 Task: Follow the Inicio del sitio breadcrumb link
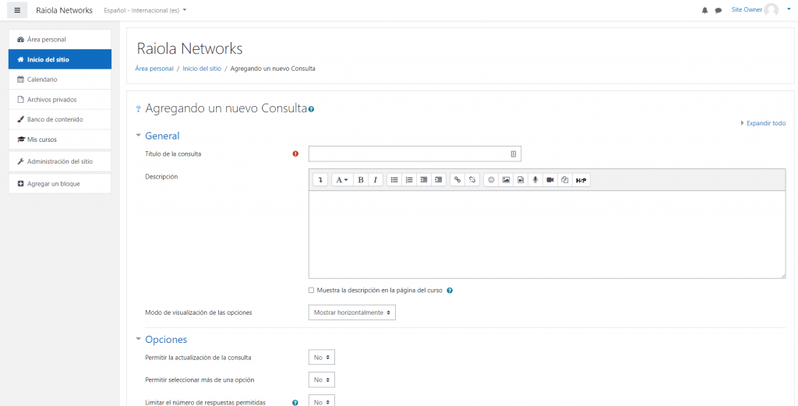(202, 68)
